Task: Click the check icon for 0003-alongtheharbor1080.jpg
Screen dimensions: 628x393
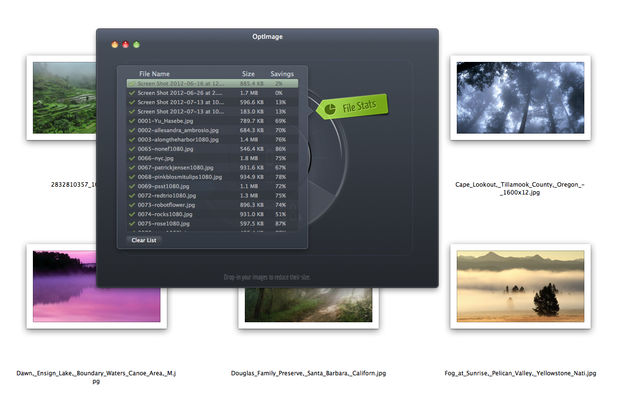Action: click(x=132, y=139)
